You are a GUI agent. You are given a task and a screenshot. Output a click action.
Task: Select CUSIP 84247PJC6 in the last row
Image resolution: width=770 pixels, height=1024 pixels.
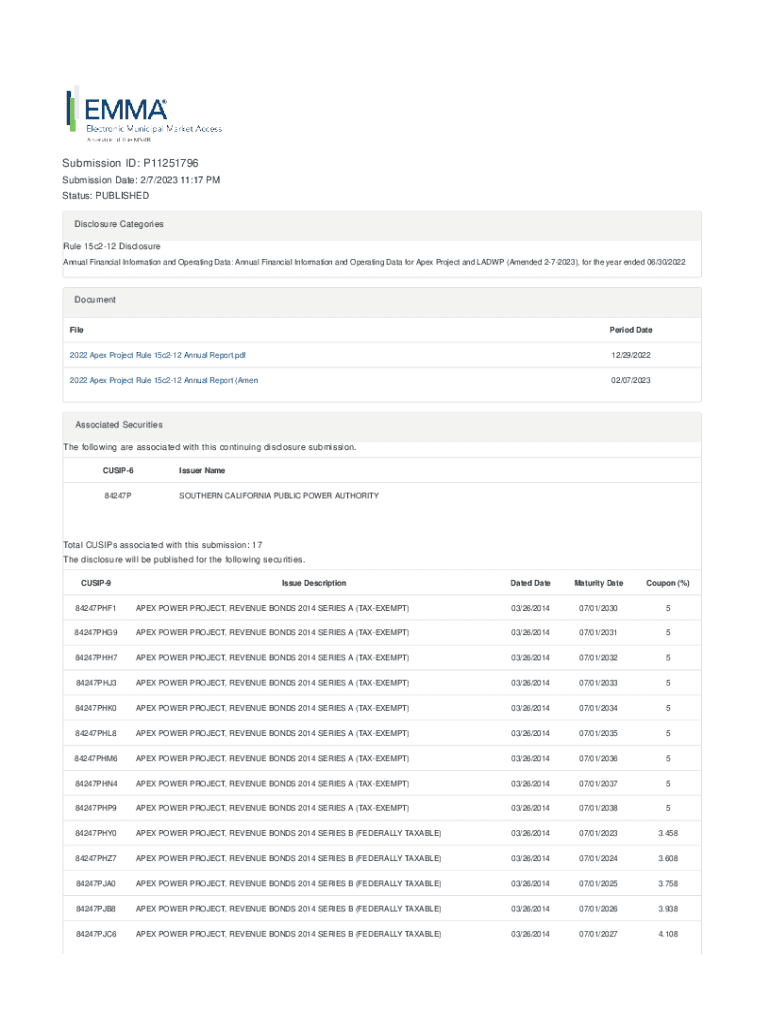pos(96,933)
